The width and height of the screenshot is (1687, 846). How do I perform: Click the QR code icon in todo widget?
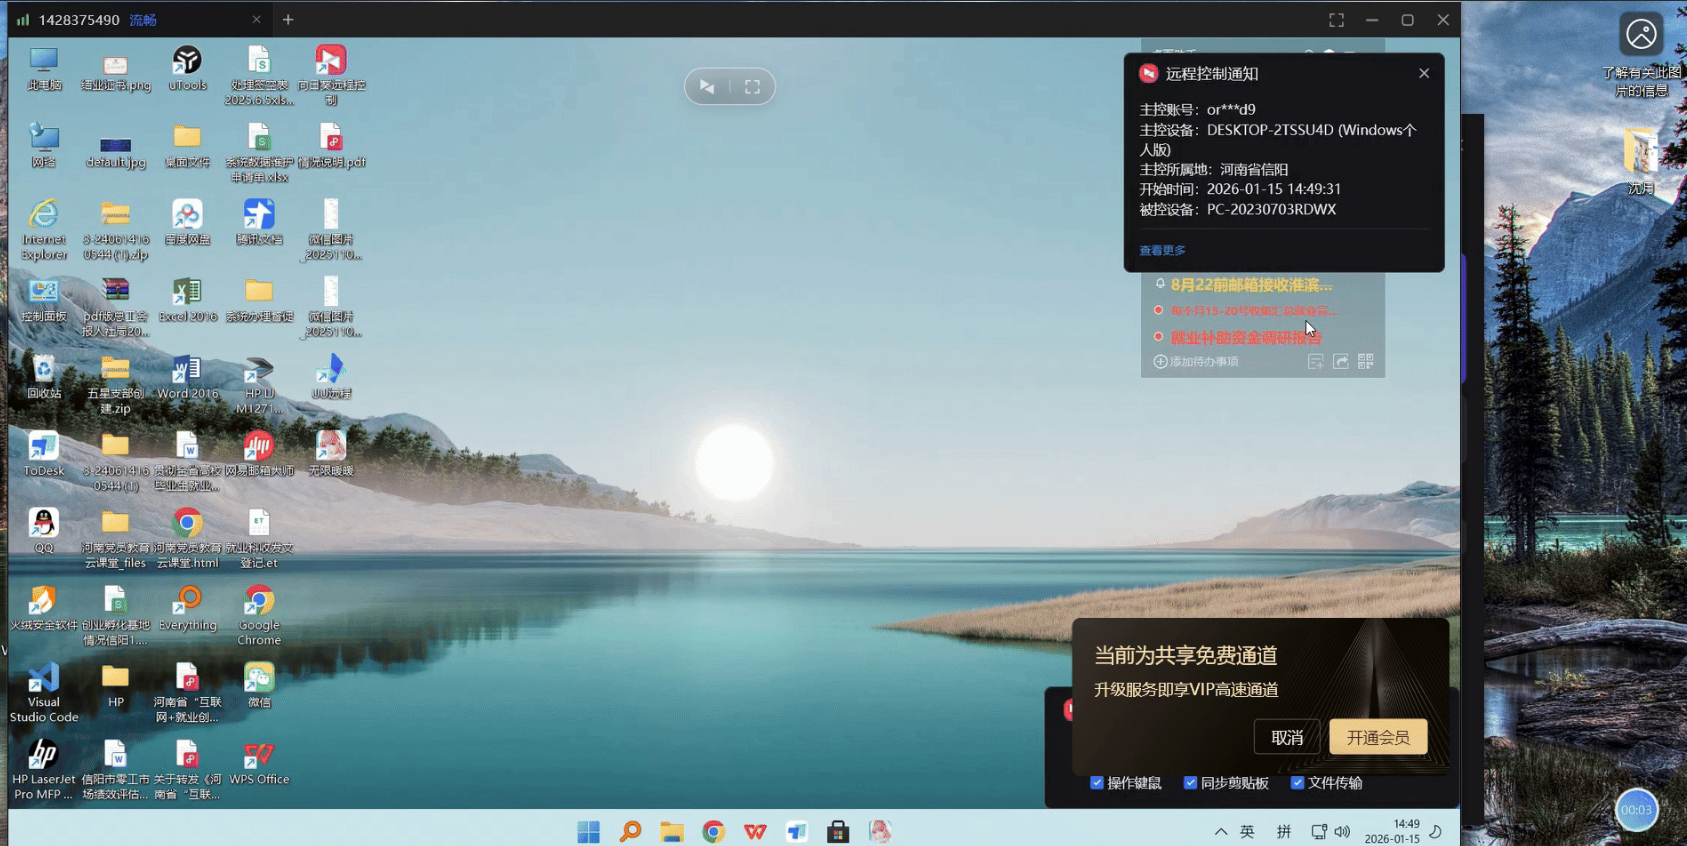coord(1365,361)
